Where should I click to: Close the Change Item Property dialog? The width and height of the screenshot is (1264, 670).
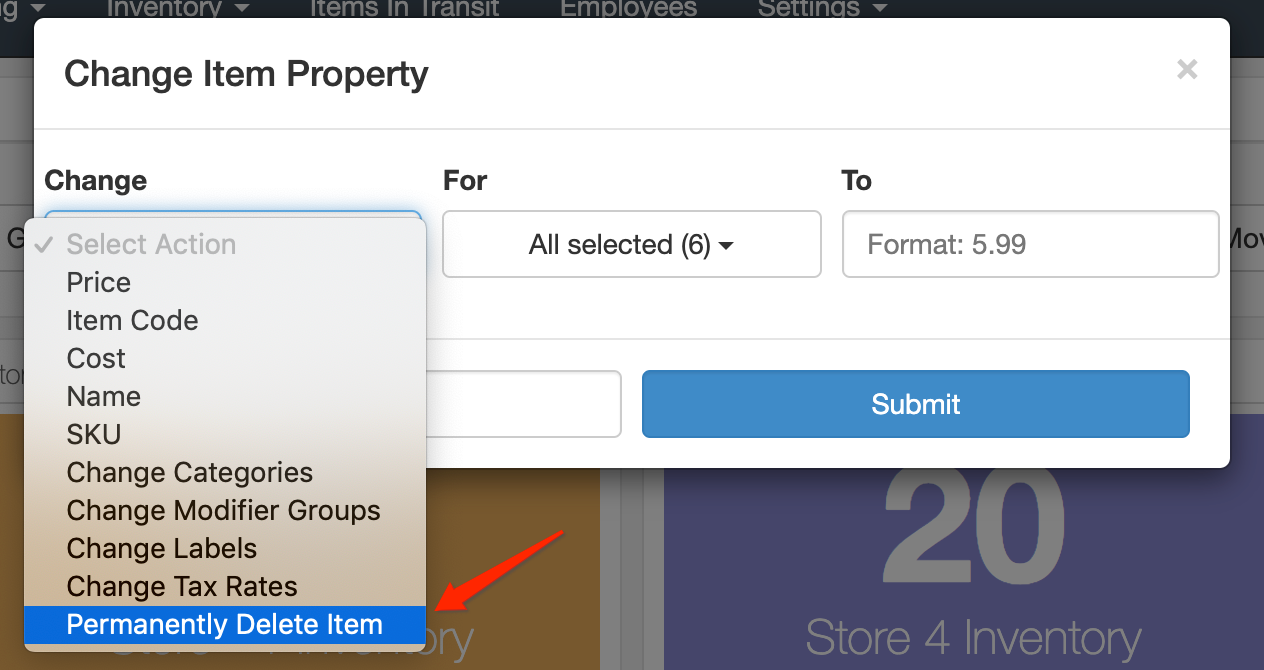point(1187,69)
